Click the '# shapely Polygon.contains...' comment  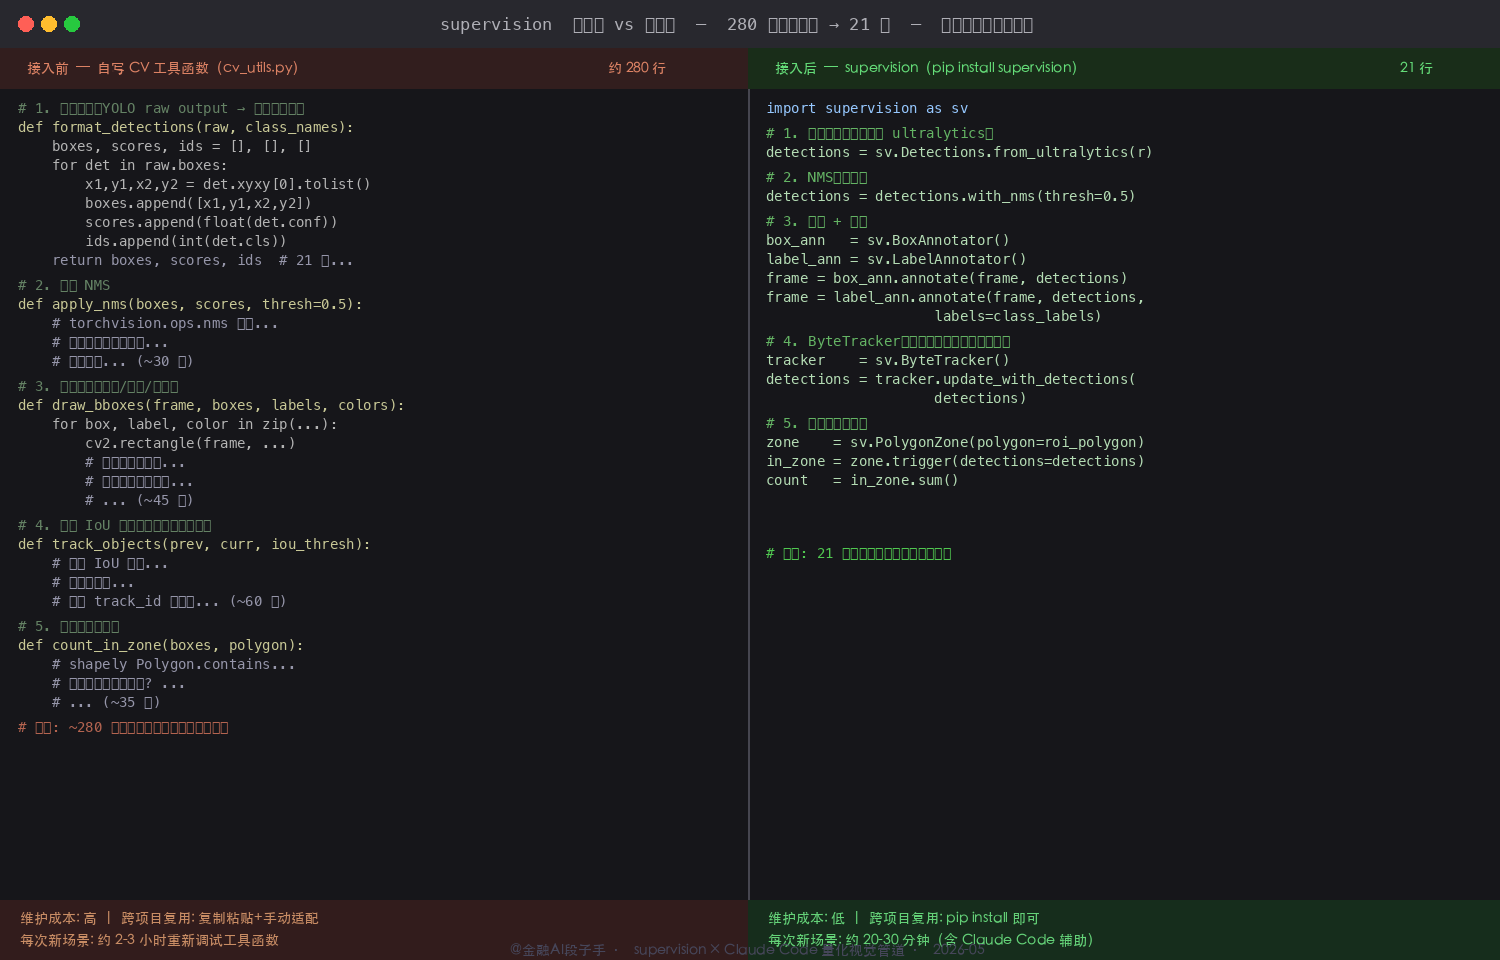point(173,664)
